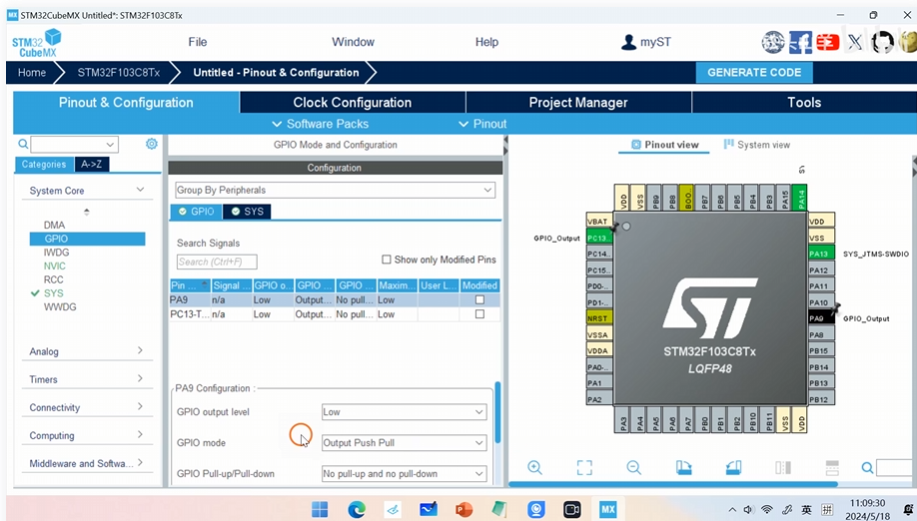This screenshot has height=521, width=917.
Task: Click the GENERATE CODE button
Action: coord(754,73)
